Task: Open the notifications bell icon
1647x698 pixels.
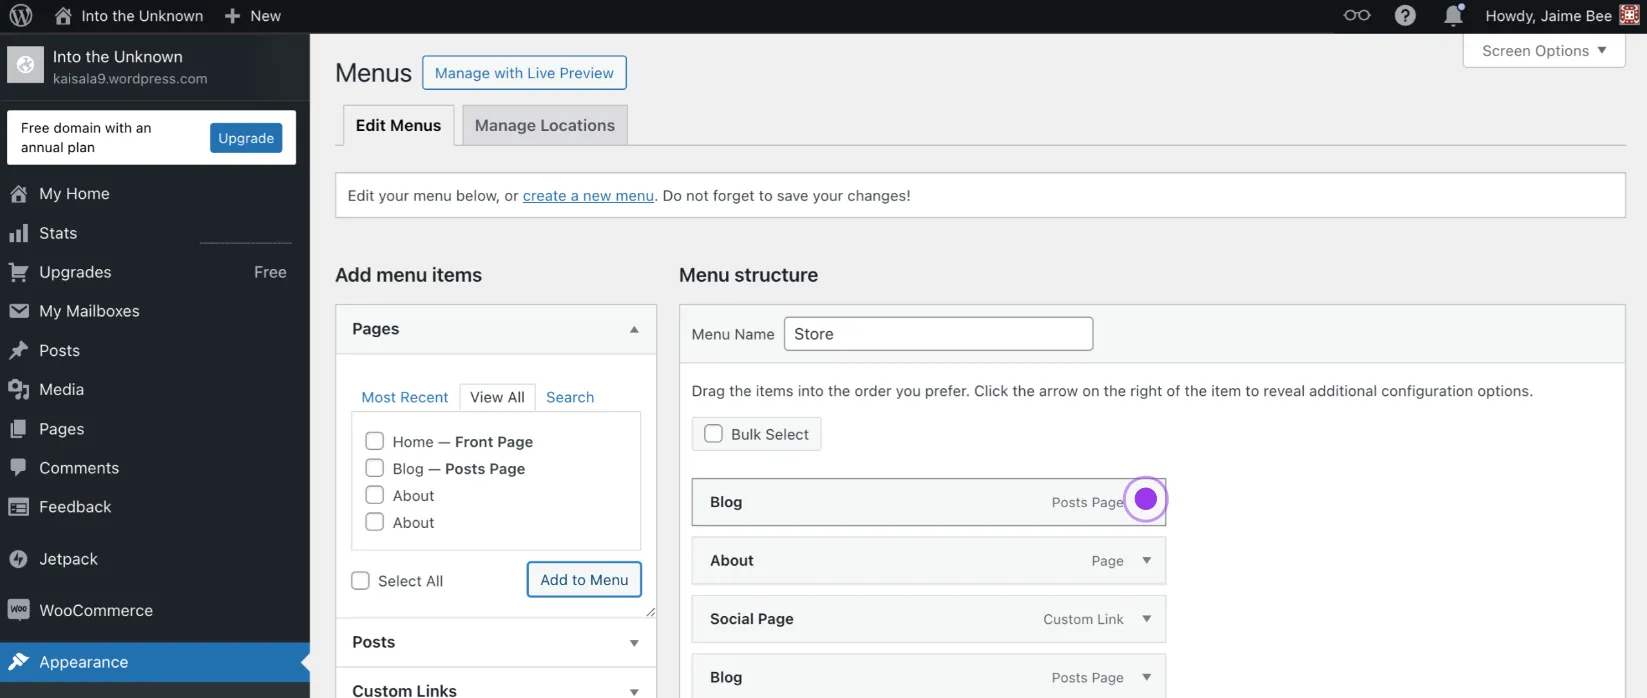Action: pos(1453,15)
